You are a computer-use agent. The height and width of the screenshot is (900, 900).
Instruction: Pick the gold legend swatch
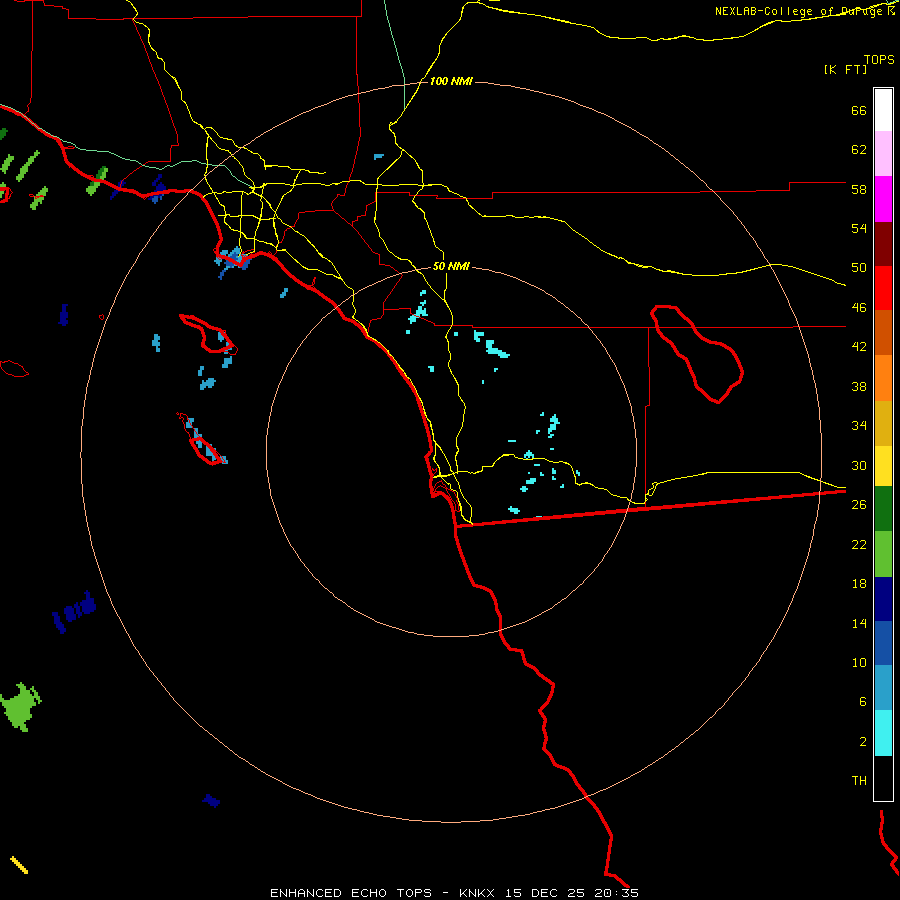pos(883,423)
